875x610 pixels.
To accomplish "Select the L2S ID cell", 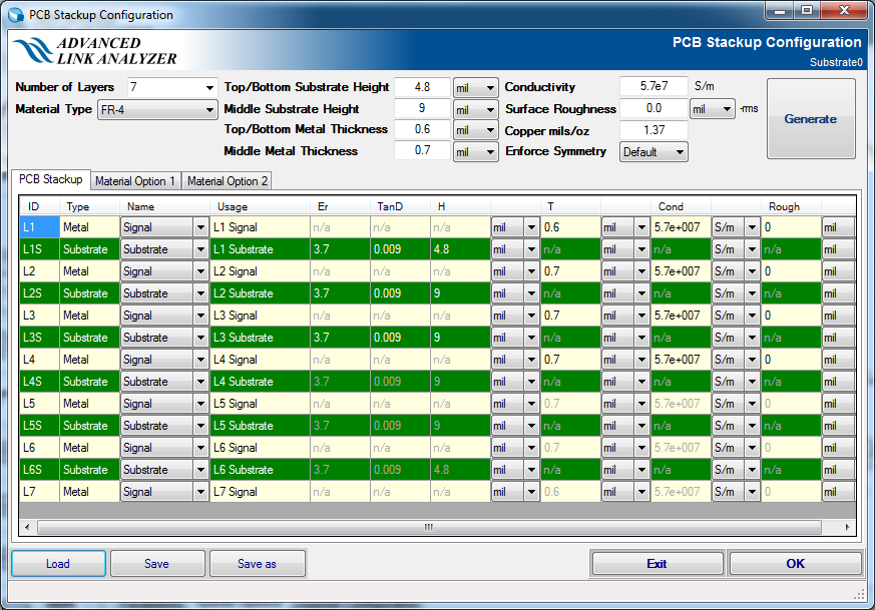I will coord(39,294).
